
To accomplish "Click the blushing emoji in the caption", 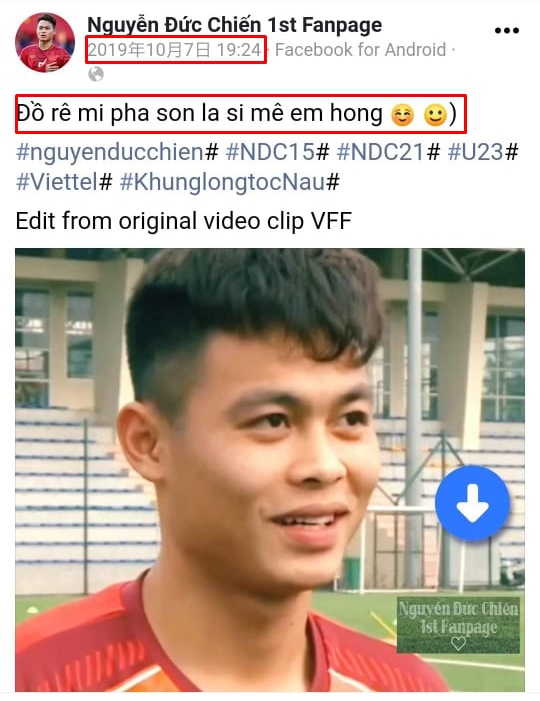I will pos(402,115).
